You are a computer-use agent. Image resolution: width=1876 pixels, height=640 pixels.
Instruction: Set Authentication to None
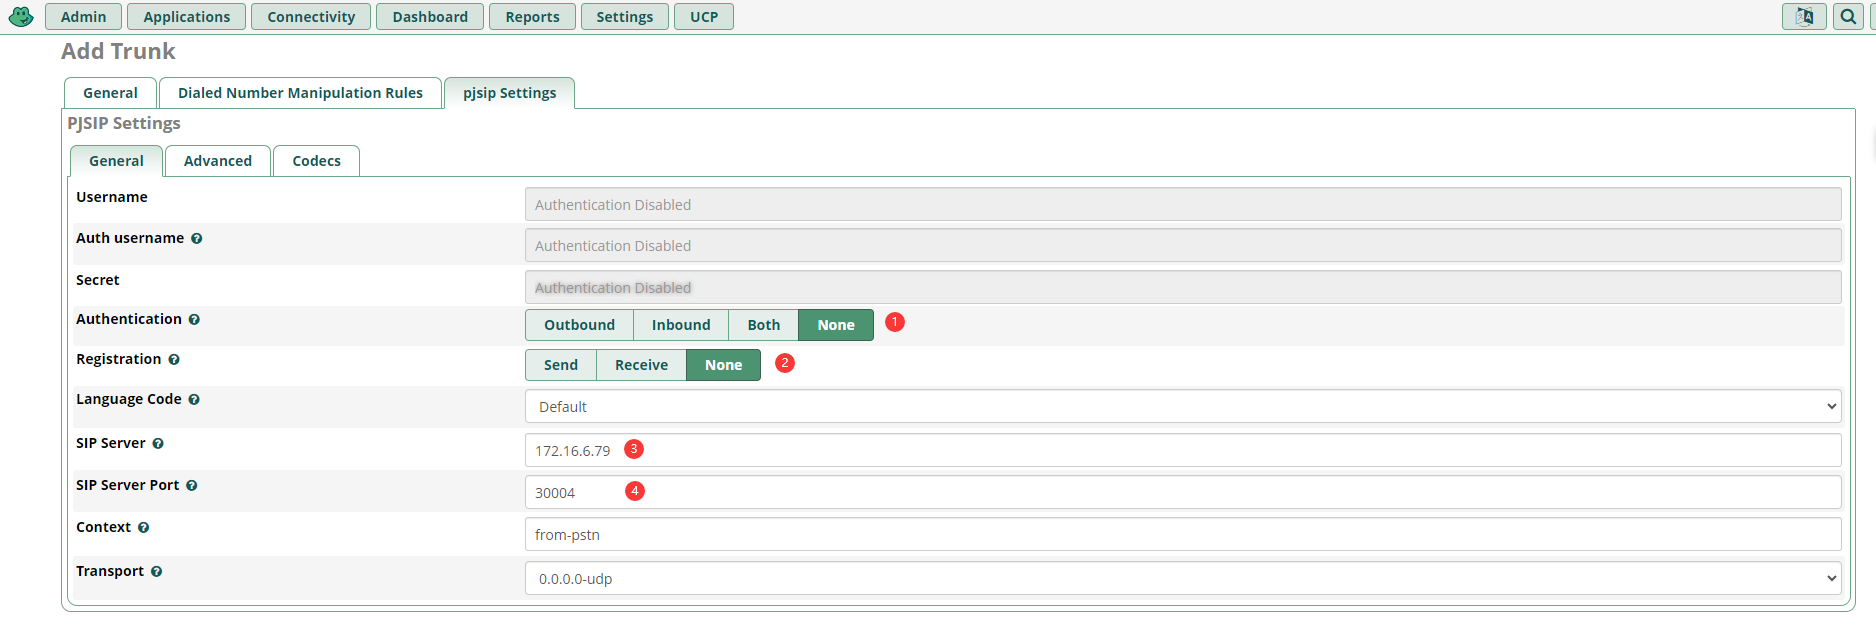[x=836, y=325]
